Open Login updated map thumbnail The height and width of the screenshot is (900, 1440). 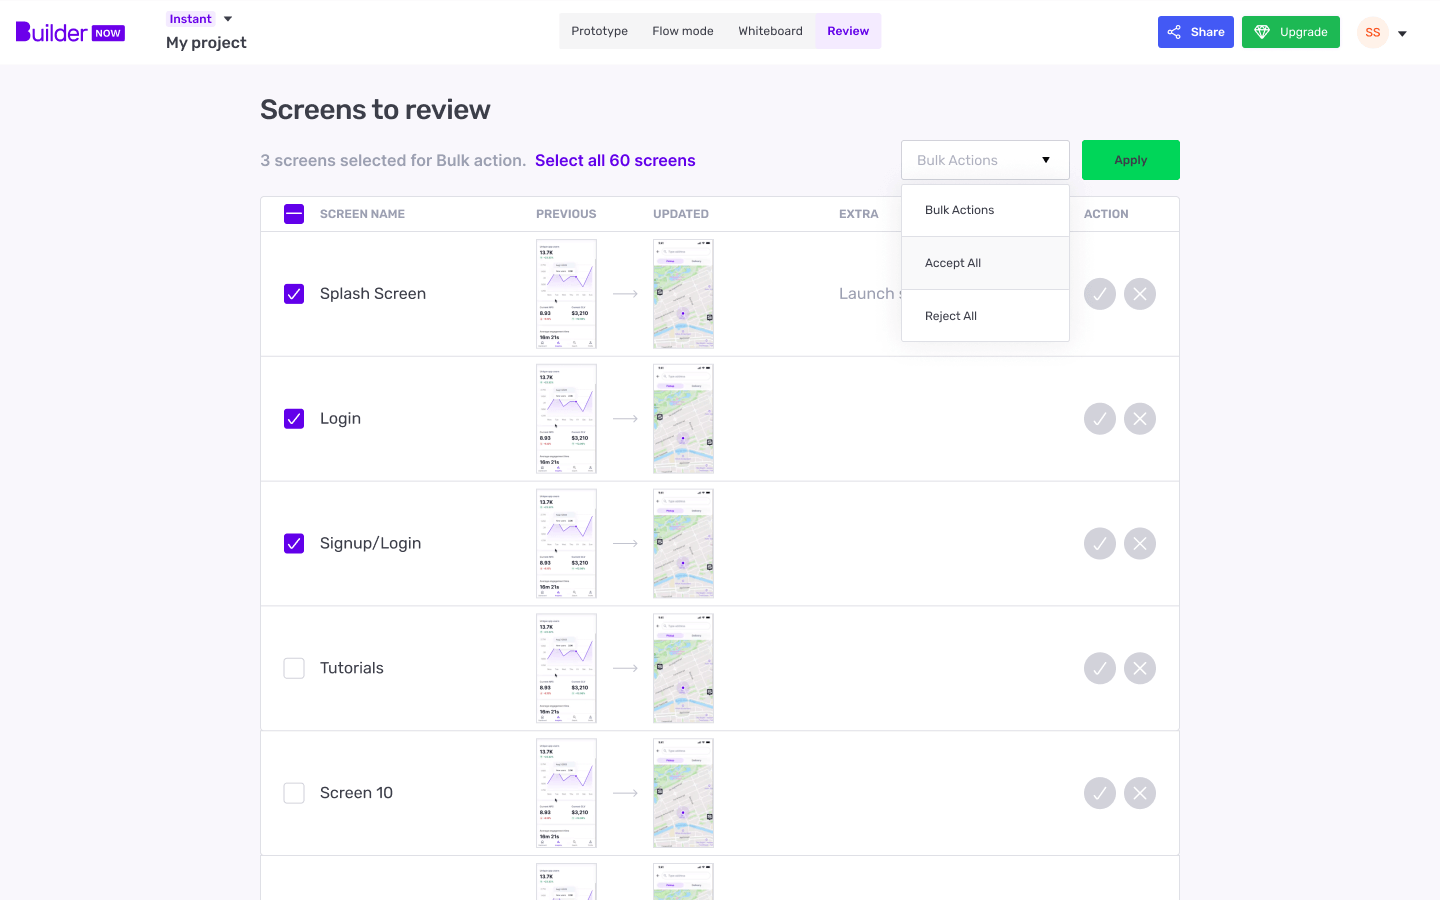click(683, 419)
